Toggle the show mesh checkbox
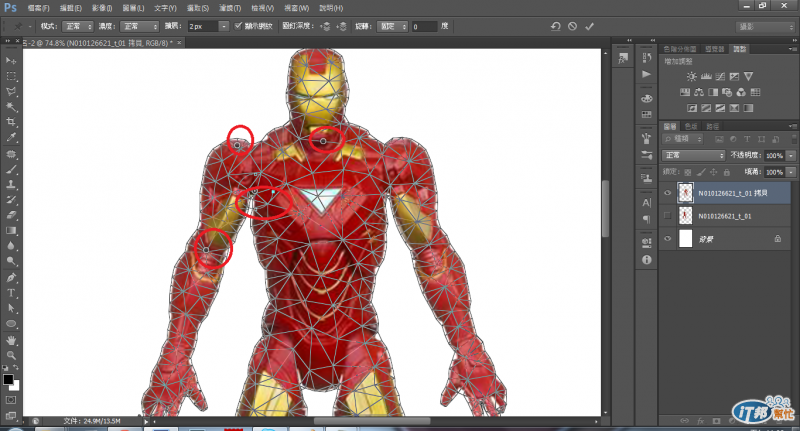The height and width of the screenshot is (431, 800). click(237, 26)
